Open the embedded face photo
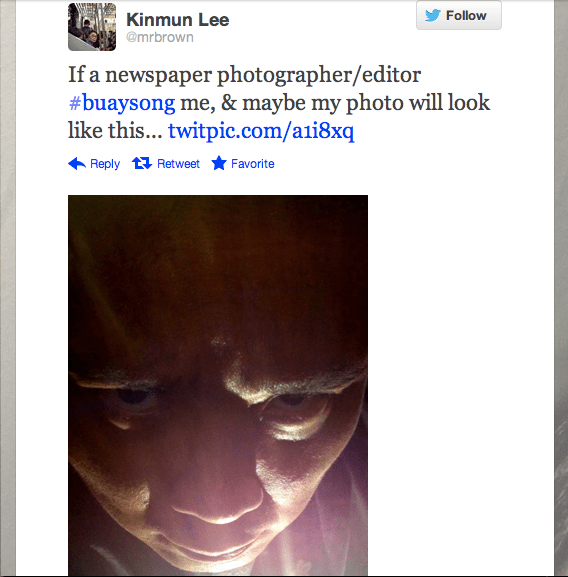Screen dimensions: 568x577 click(x=218, y=386)
